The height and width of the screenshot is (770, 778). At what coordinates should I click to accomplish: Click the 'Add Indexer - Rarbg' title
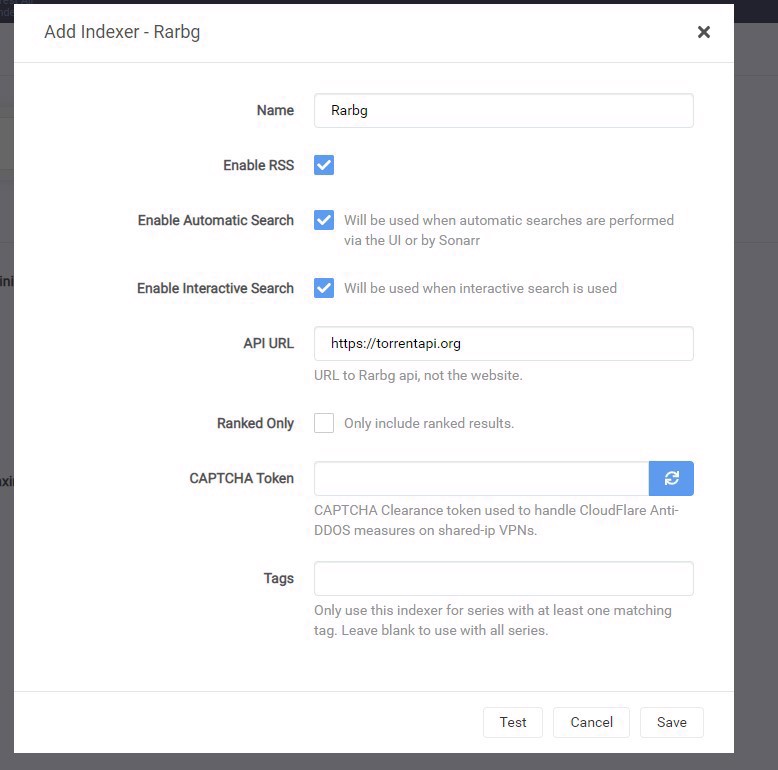[122, 32]
